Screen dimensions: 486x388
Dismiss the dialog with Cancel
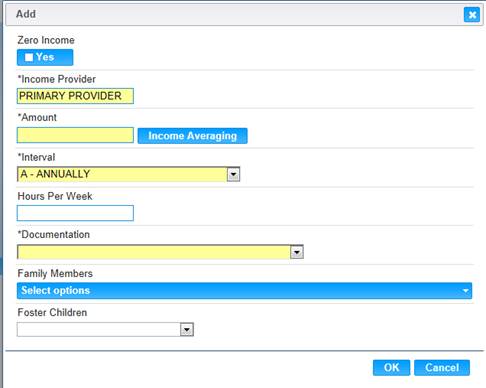click(x=442, y=367)
